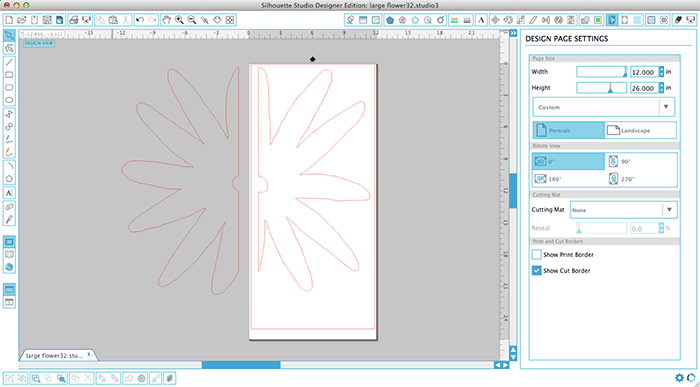Enable Show Print Border checkbox

coord(537,254)
